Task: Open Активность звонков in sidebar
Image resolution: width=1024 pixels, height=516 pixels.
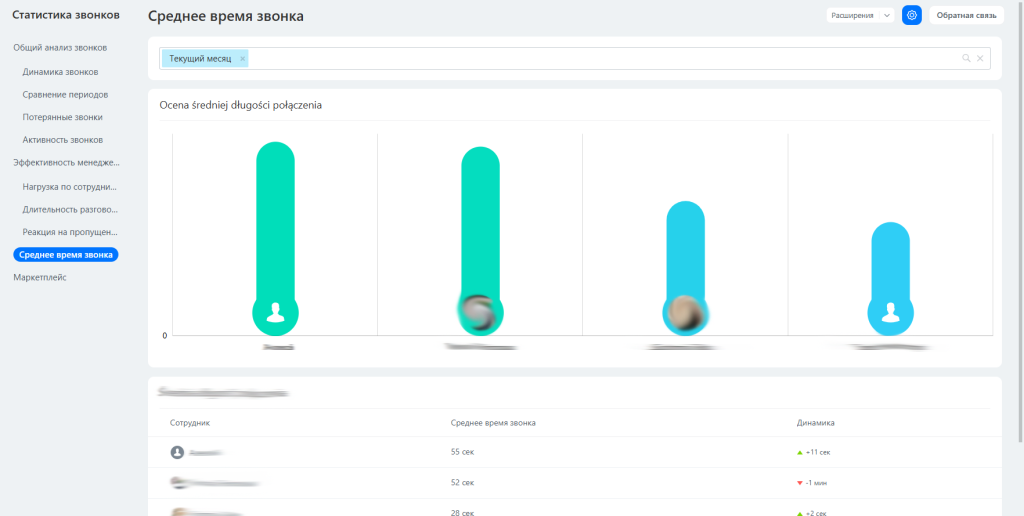Action: coord(62,140)
